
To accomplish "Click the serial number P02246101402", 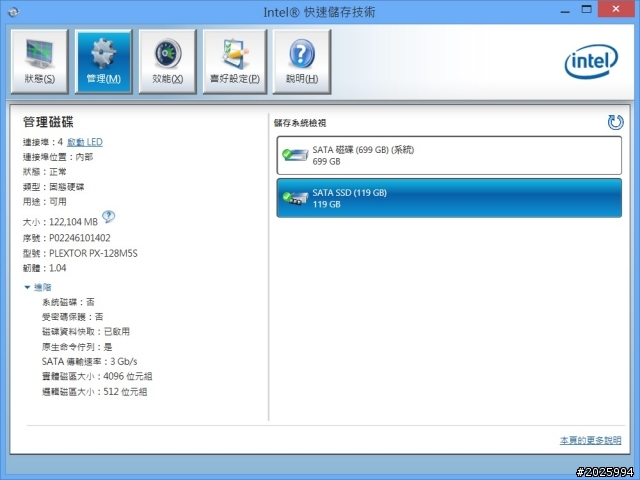I will click(x=80, y=238).
